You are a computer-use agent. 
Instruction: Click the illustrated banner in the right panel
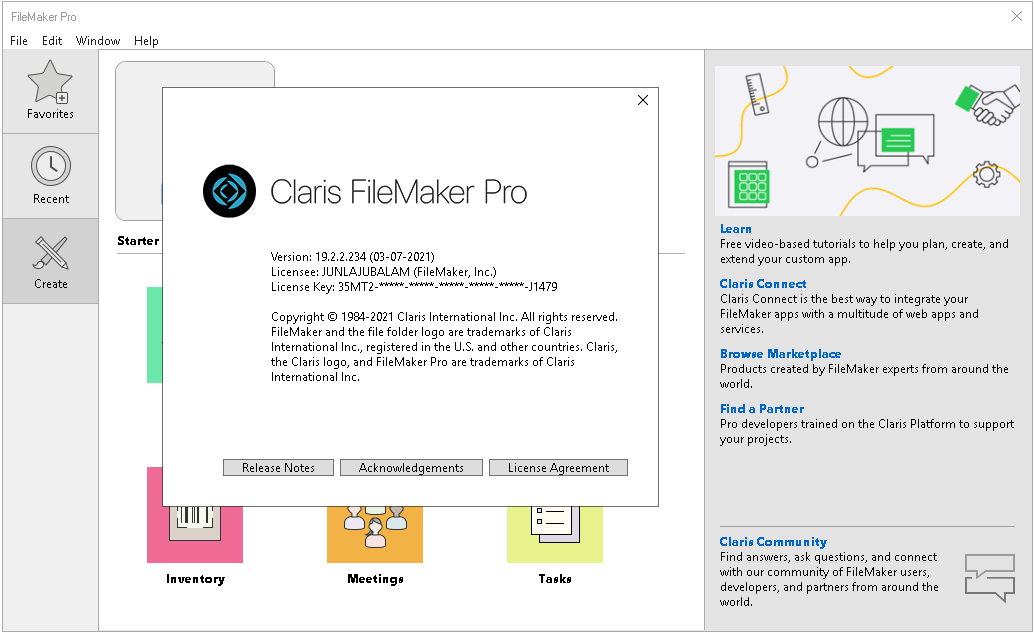click(867, 141)
